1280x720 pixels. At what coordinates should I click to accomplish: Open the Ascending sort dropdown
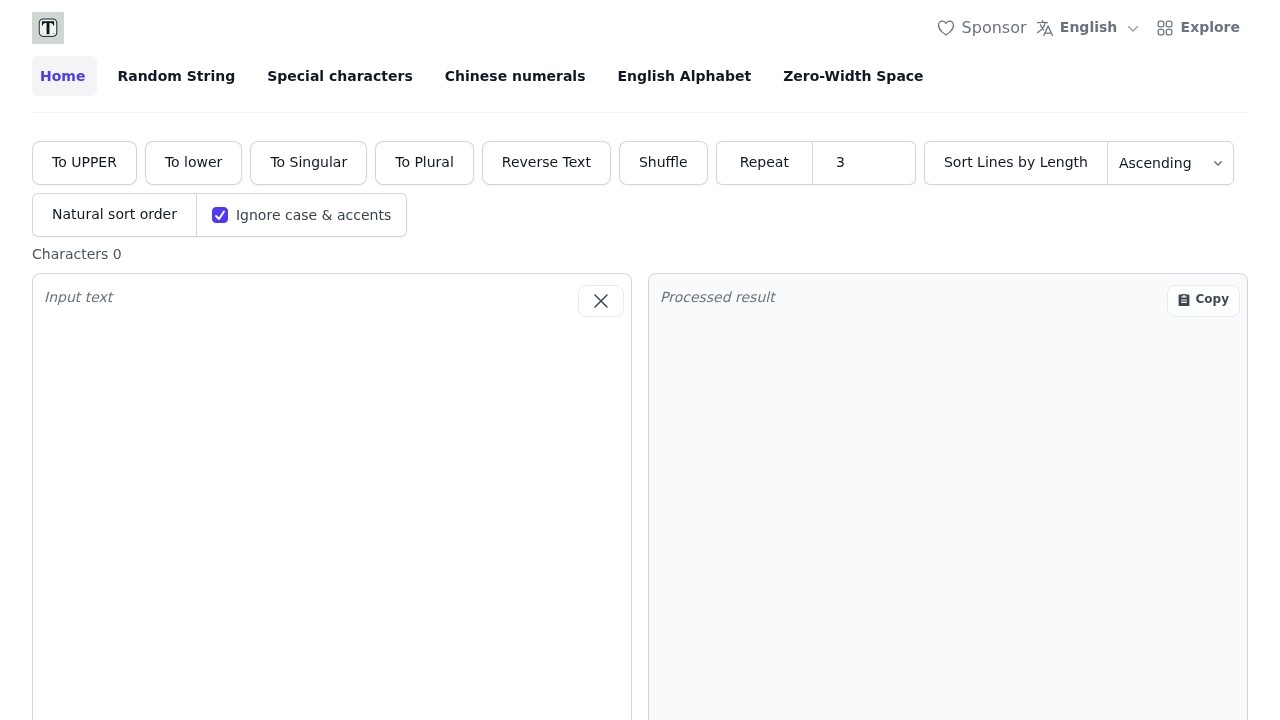(x=1169, y=162)
